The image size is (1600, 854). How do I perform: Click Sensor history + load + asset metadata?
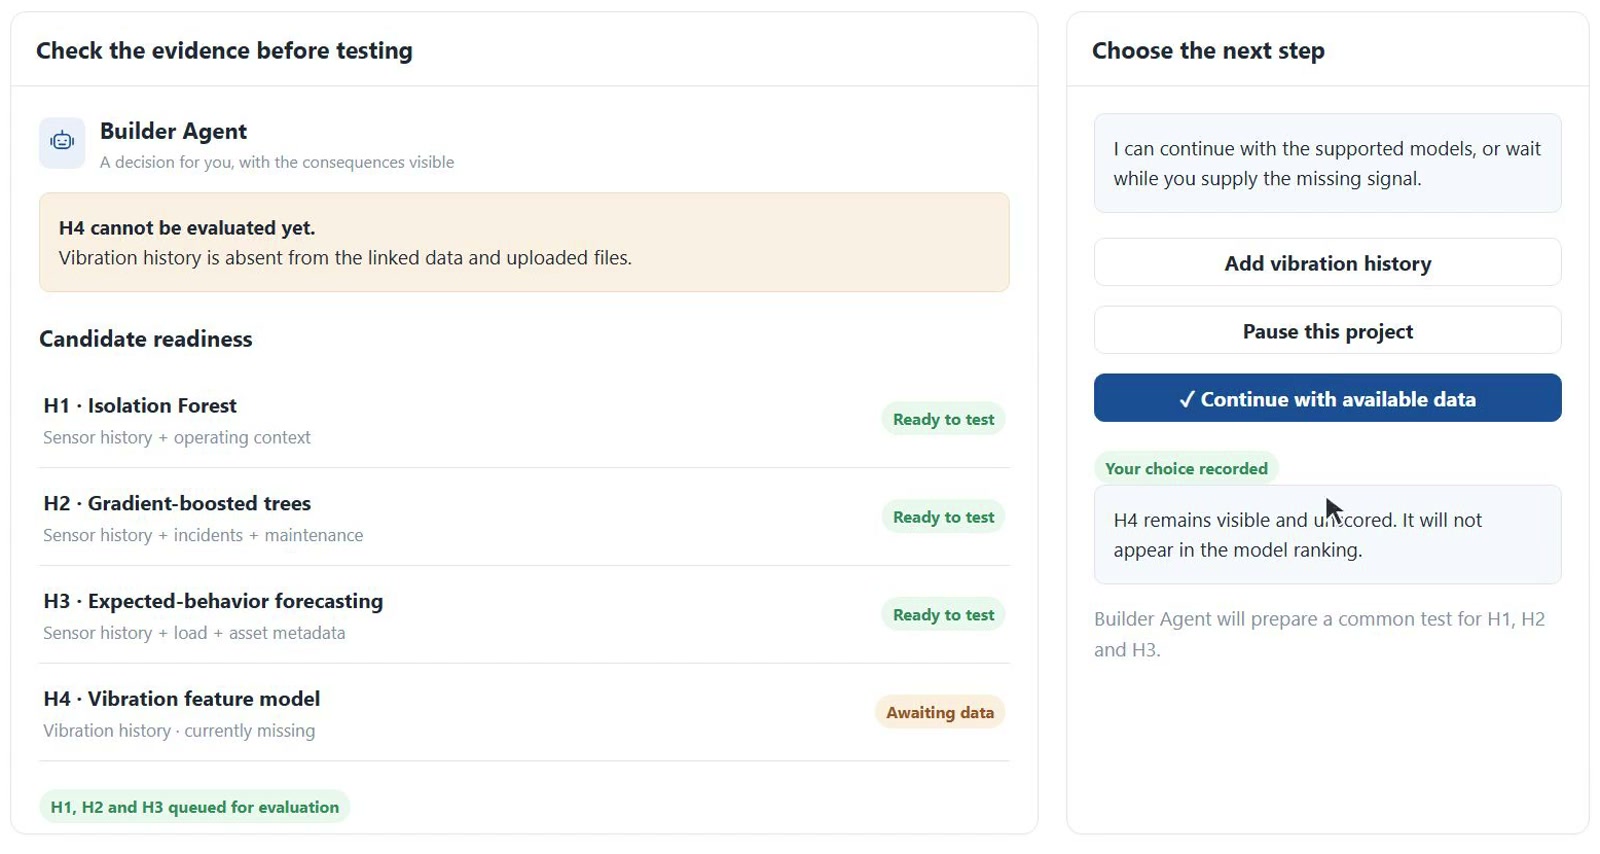[x=194, y=633]
